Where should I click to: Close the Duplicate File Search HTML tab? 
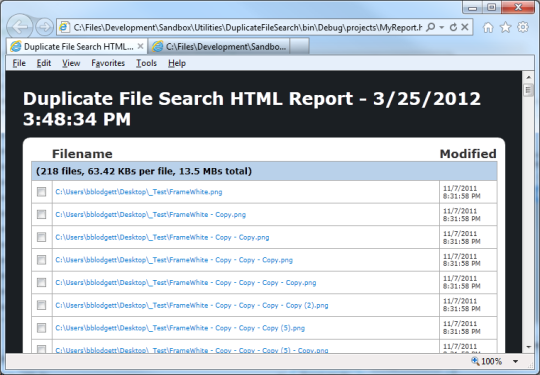point(140,46)
